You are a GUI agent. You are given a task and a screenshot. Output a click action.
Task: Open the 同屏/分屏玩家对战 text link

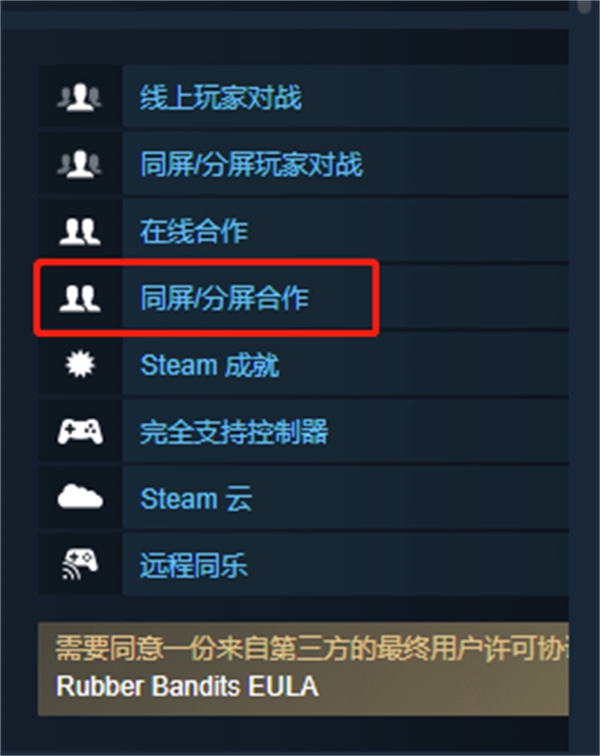251,164
